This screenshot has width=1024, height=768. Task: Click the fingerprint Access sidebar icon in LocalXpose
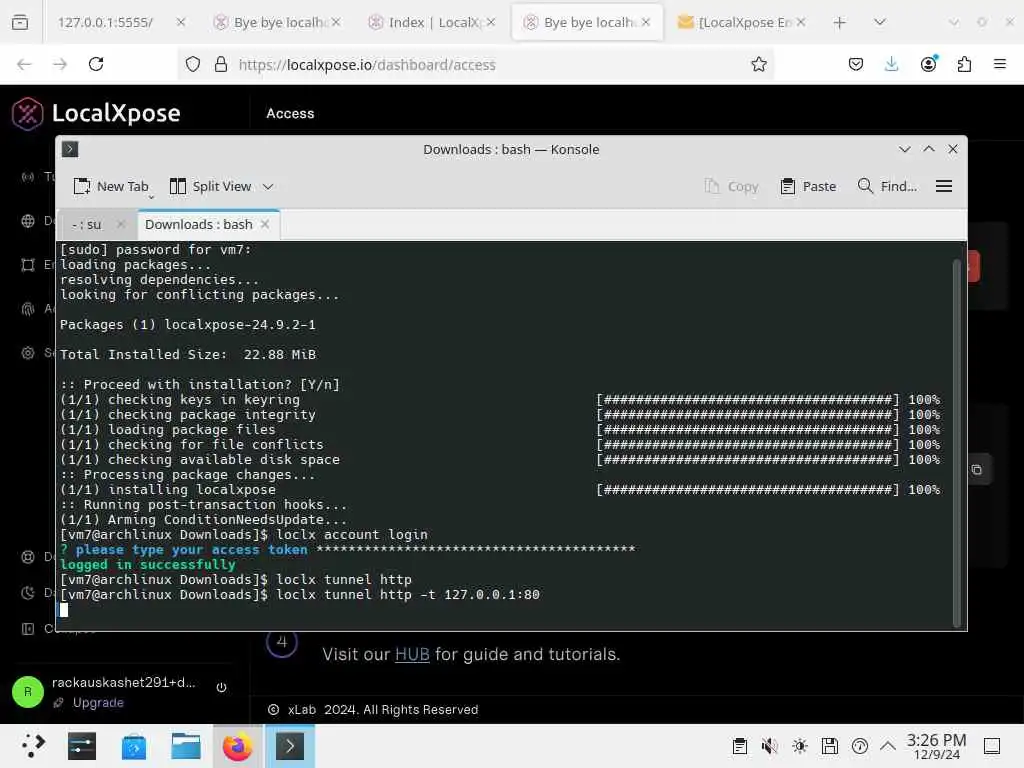[27, 309]
